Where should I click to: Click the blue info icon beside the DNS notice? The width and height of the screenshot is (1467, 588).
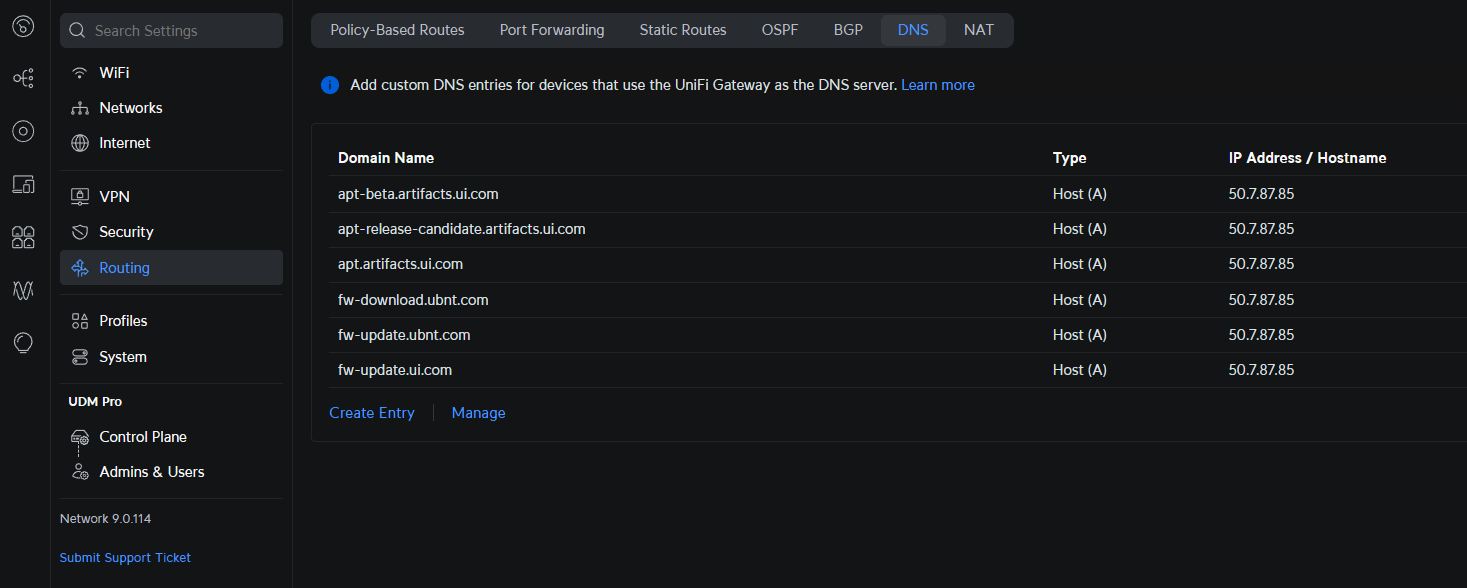tap(330, 86)
